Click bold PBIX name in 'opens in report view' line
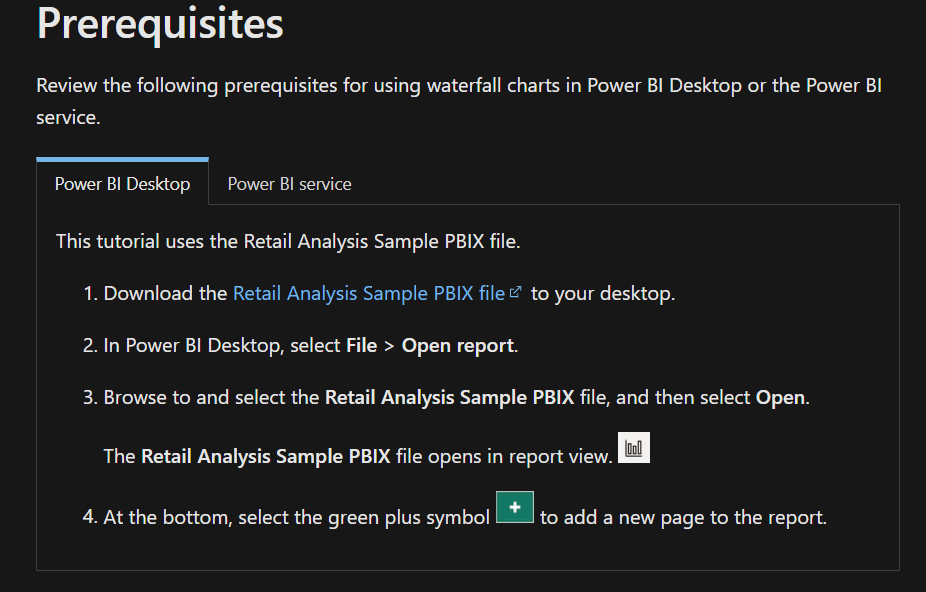This screenshot has width=926, height=592. click(x=266, y=456)
